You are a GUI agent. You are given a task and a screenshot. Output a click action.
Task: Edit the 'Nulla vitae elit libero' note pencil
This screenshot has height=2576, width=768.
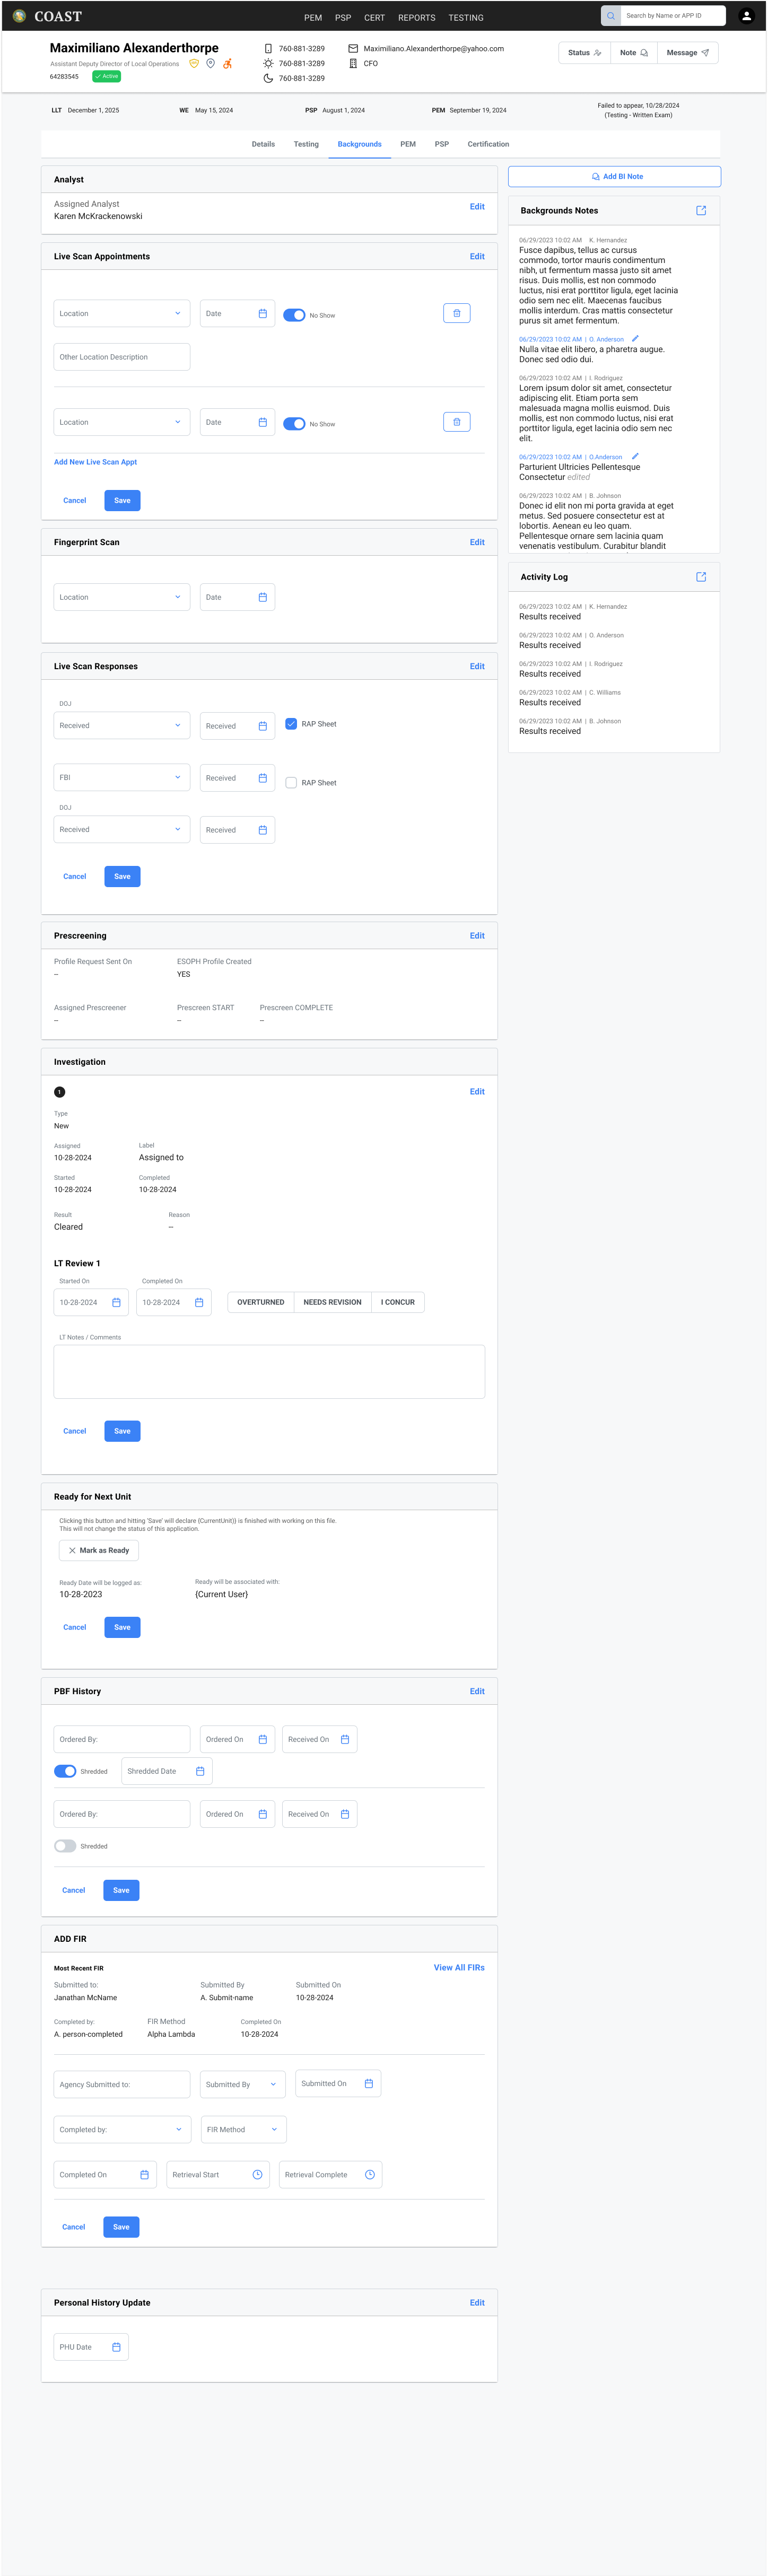click(x=635, y=338)
